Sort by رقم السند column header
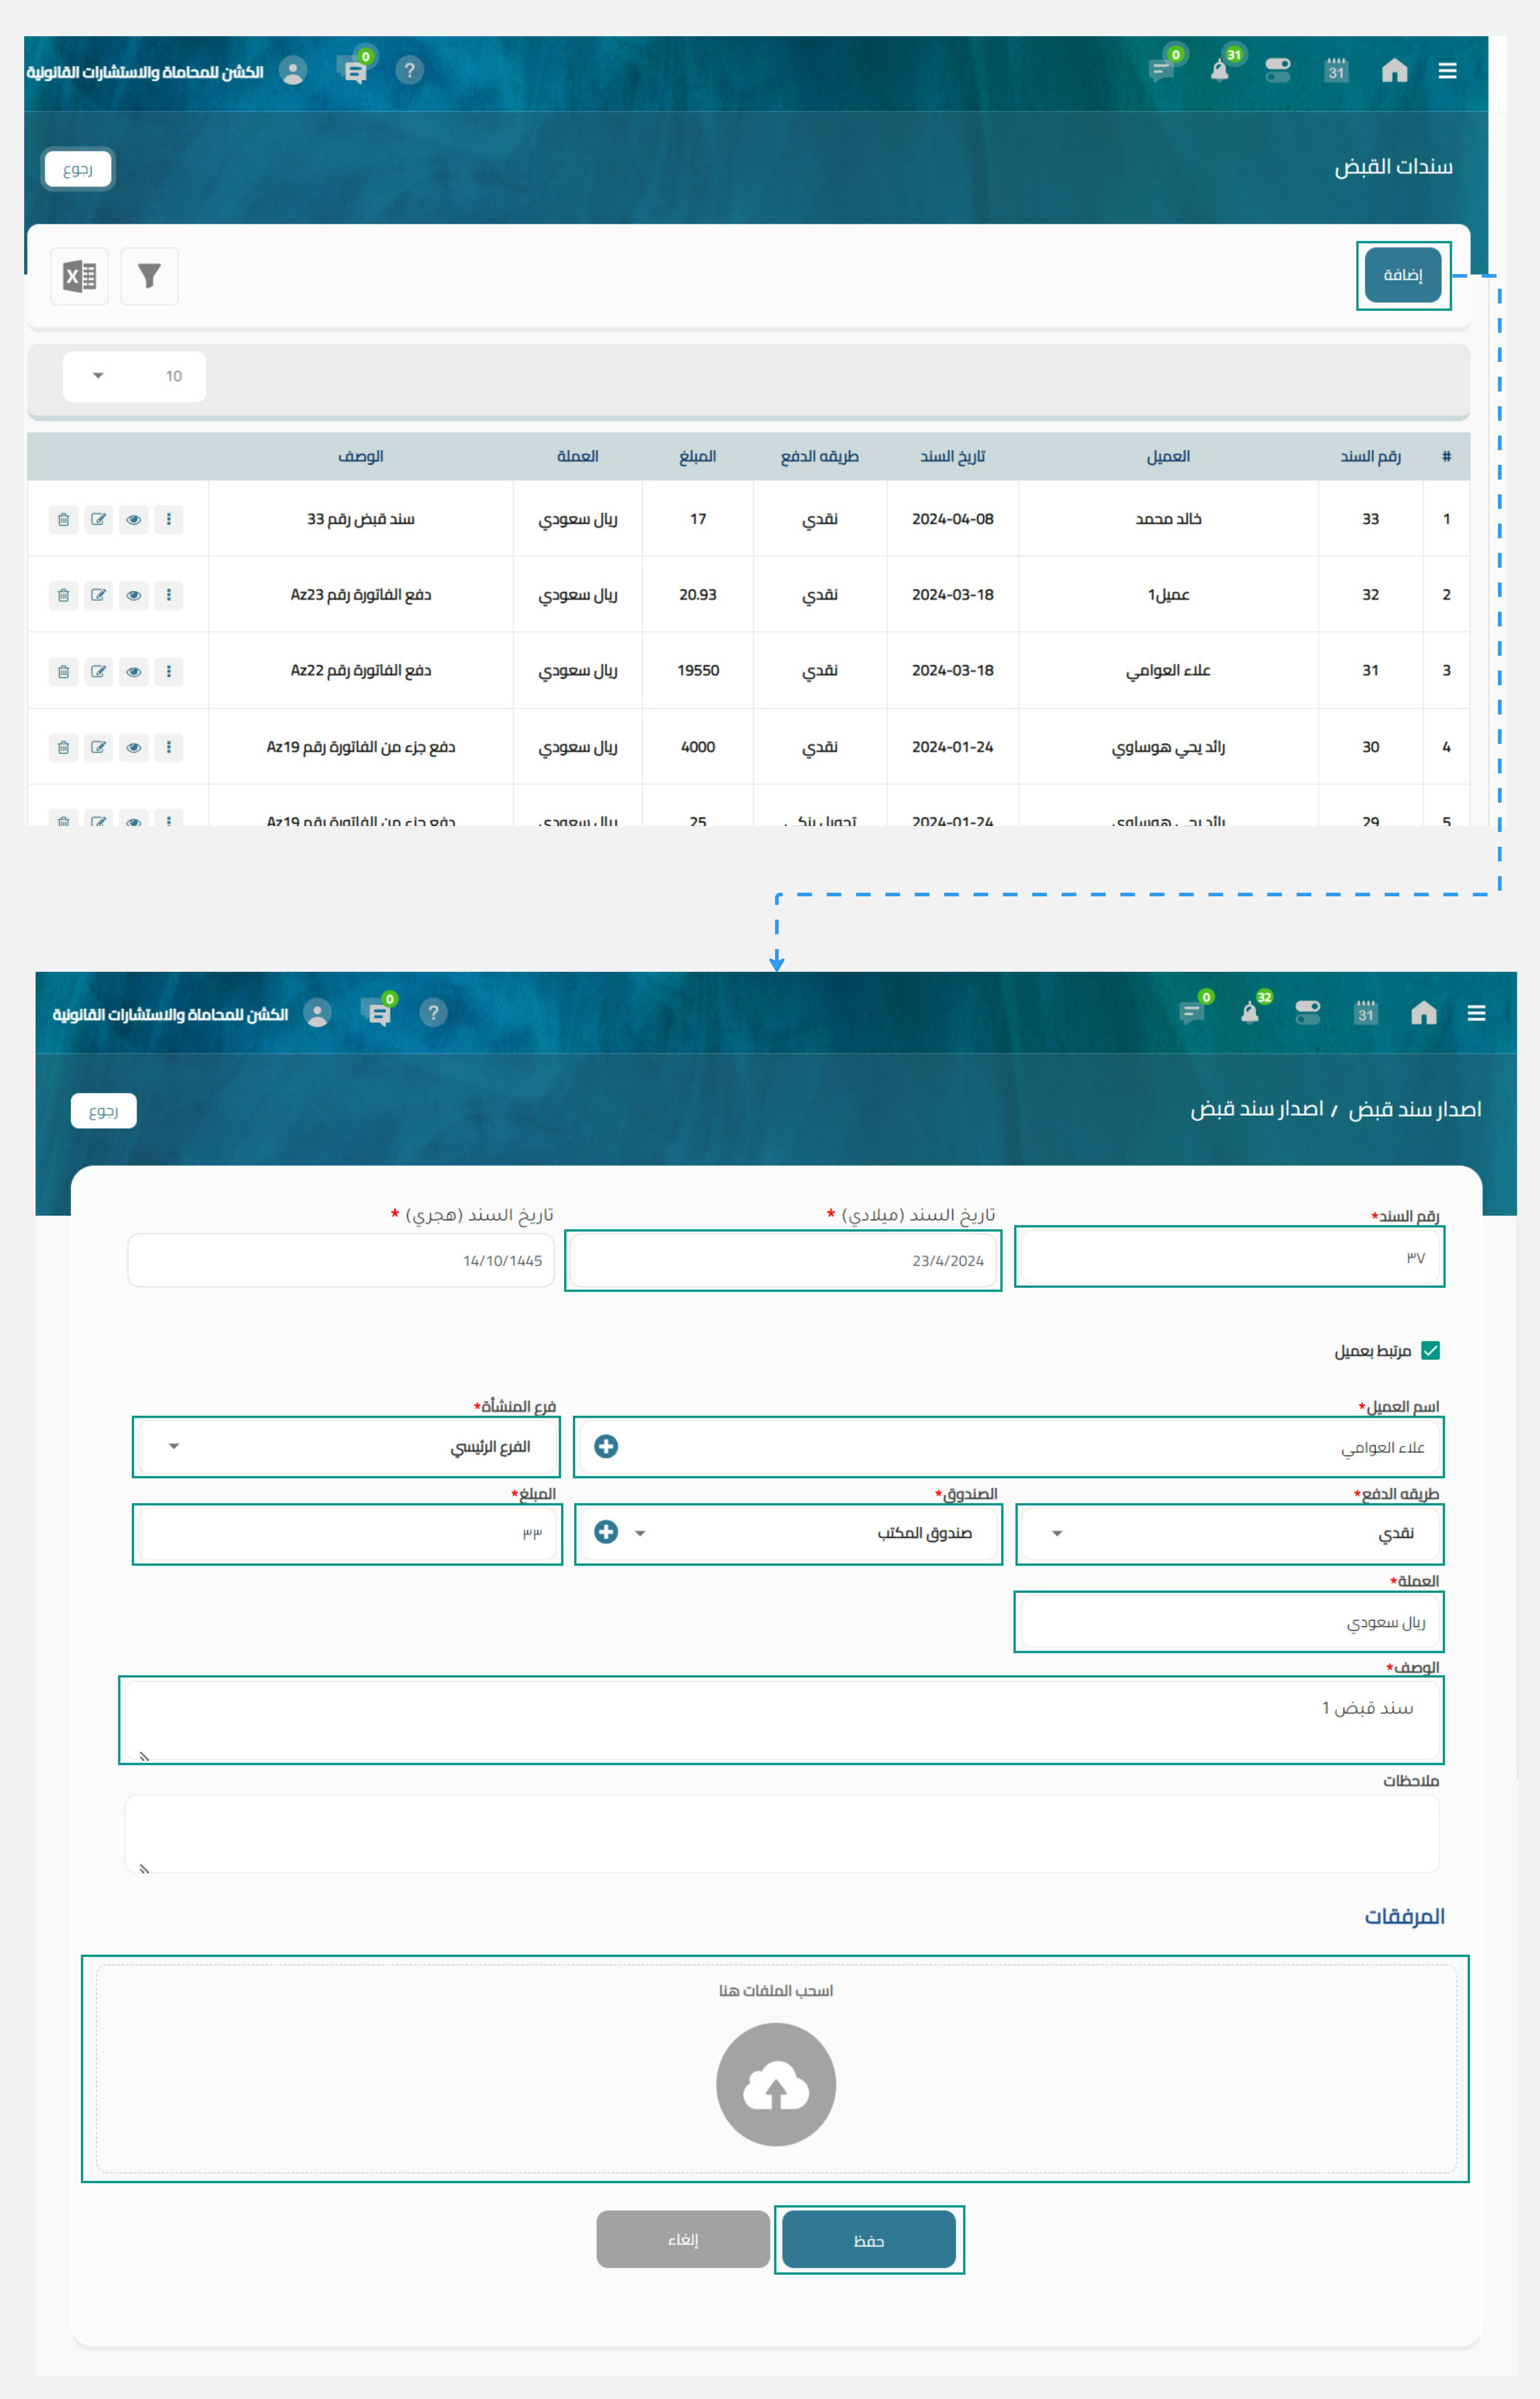This screenshot has width=1540, height=2399. tap(1370, 456)
